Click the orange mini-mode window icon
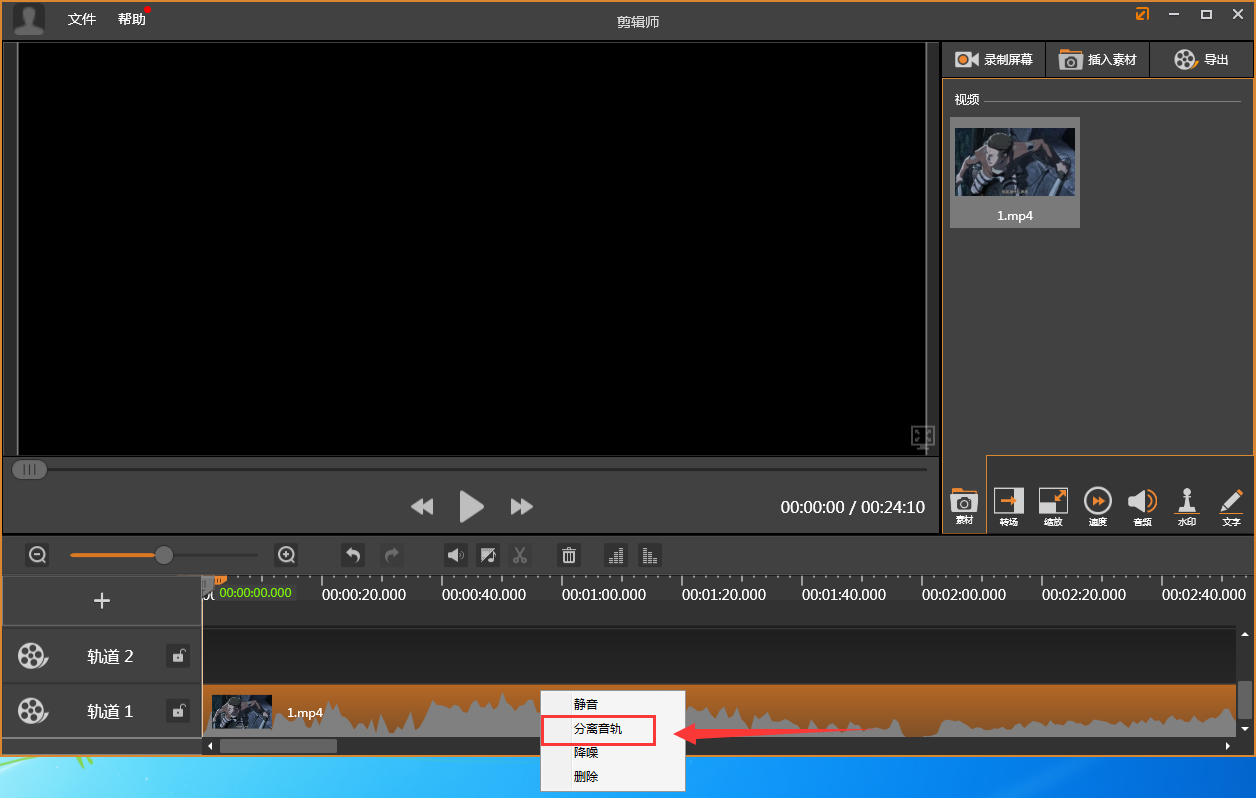The width and height of the screenshot is (1256, 798). point(1142,14)
